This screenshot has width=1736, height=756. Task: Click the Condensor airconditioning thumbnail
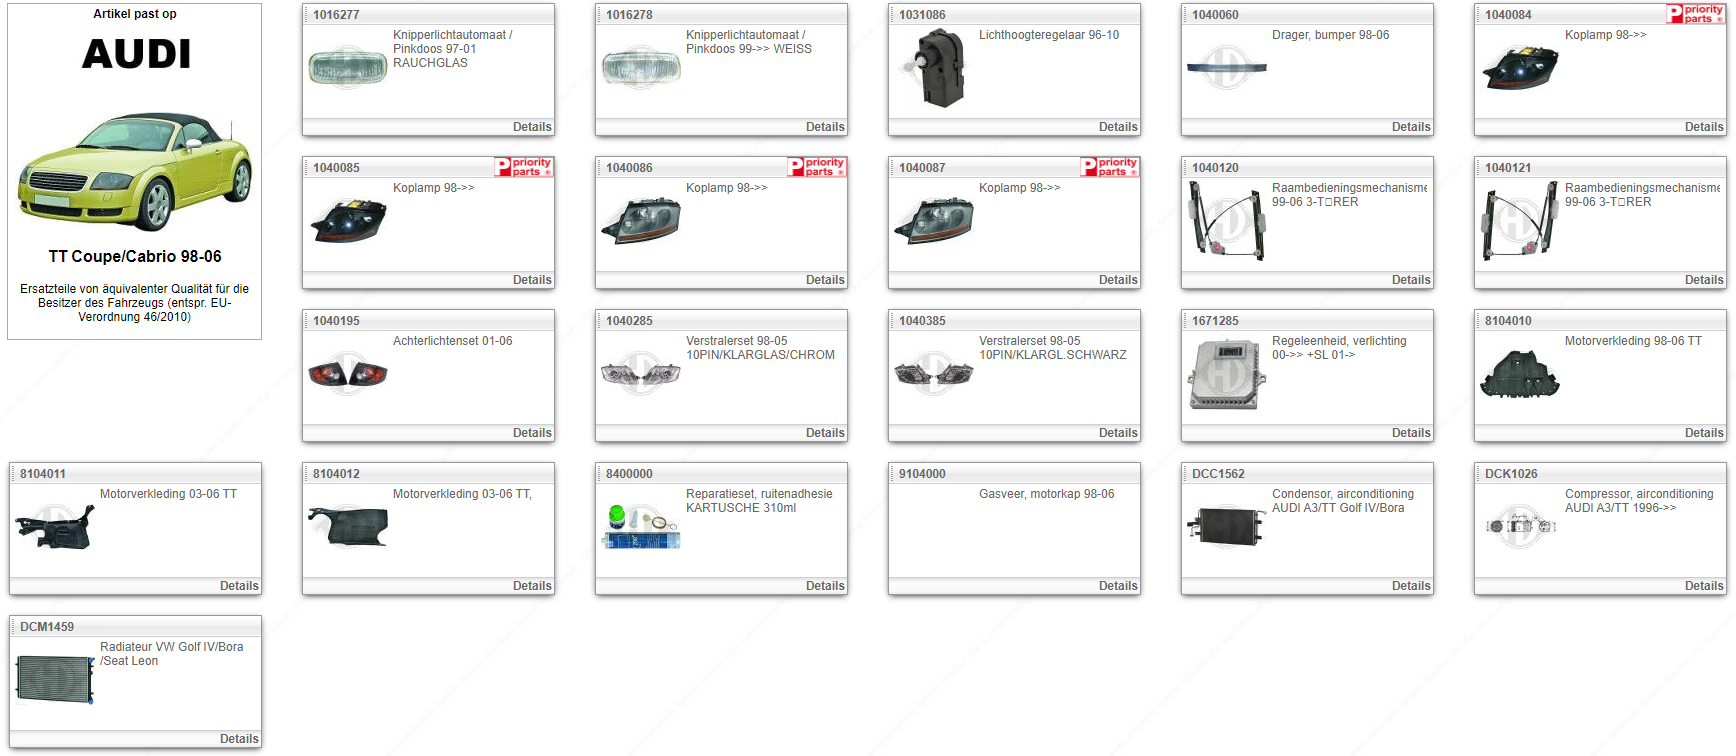click(1226, 527)
